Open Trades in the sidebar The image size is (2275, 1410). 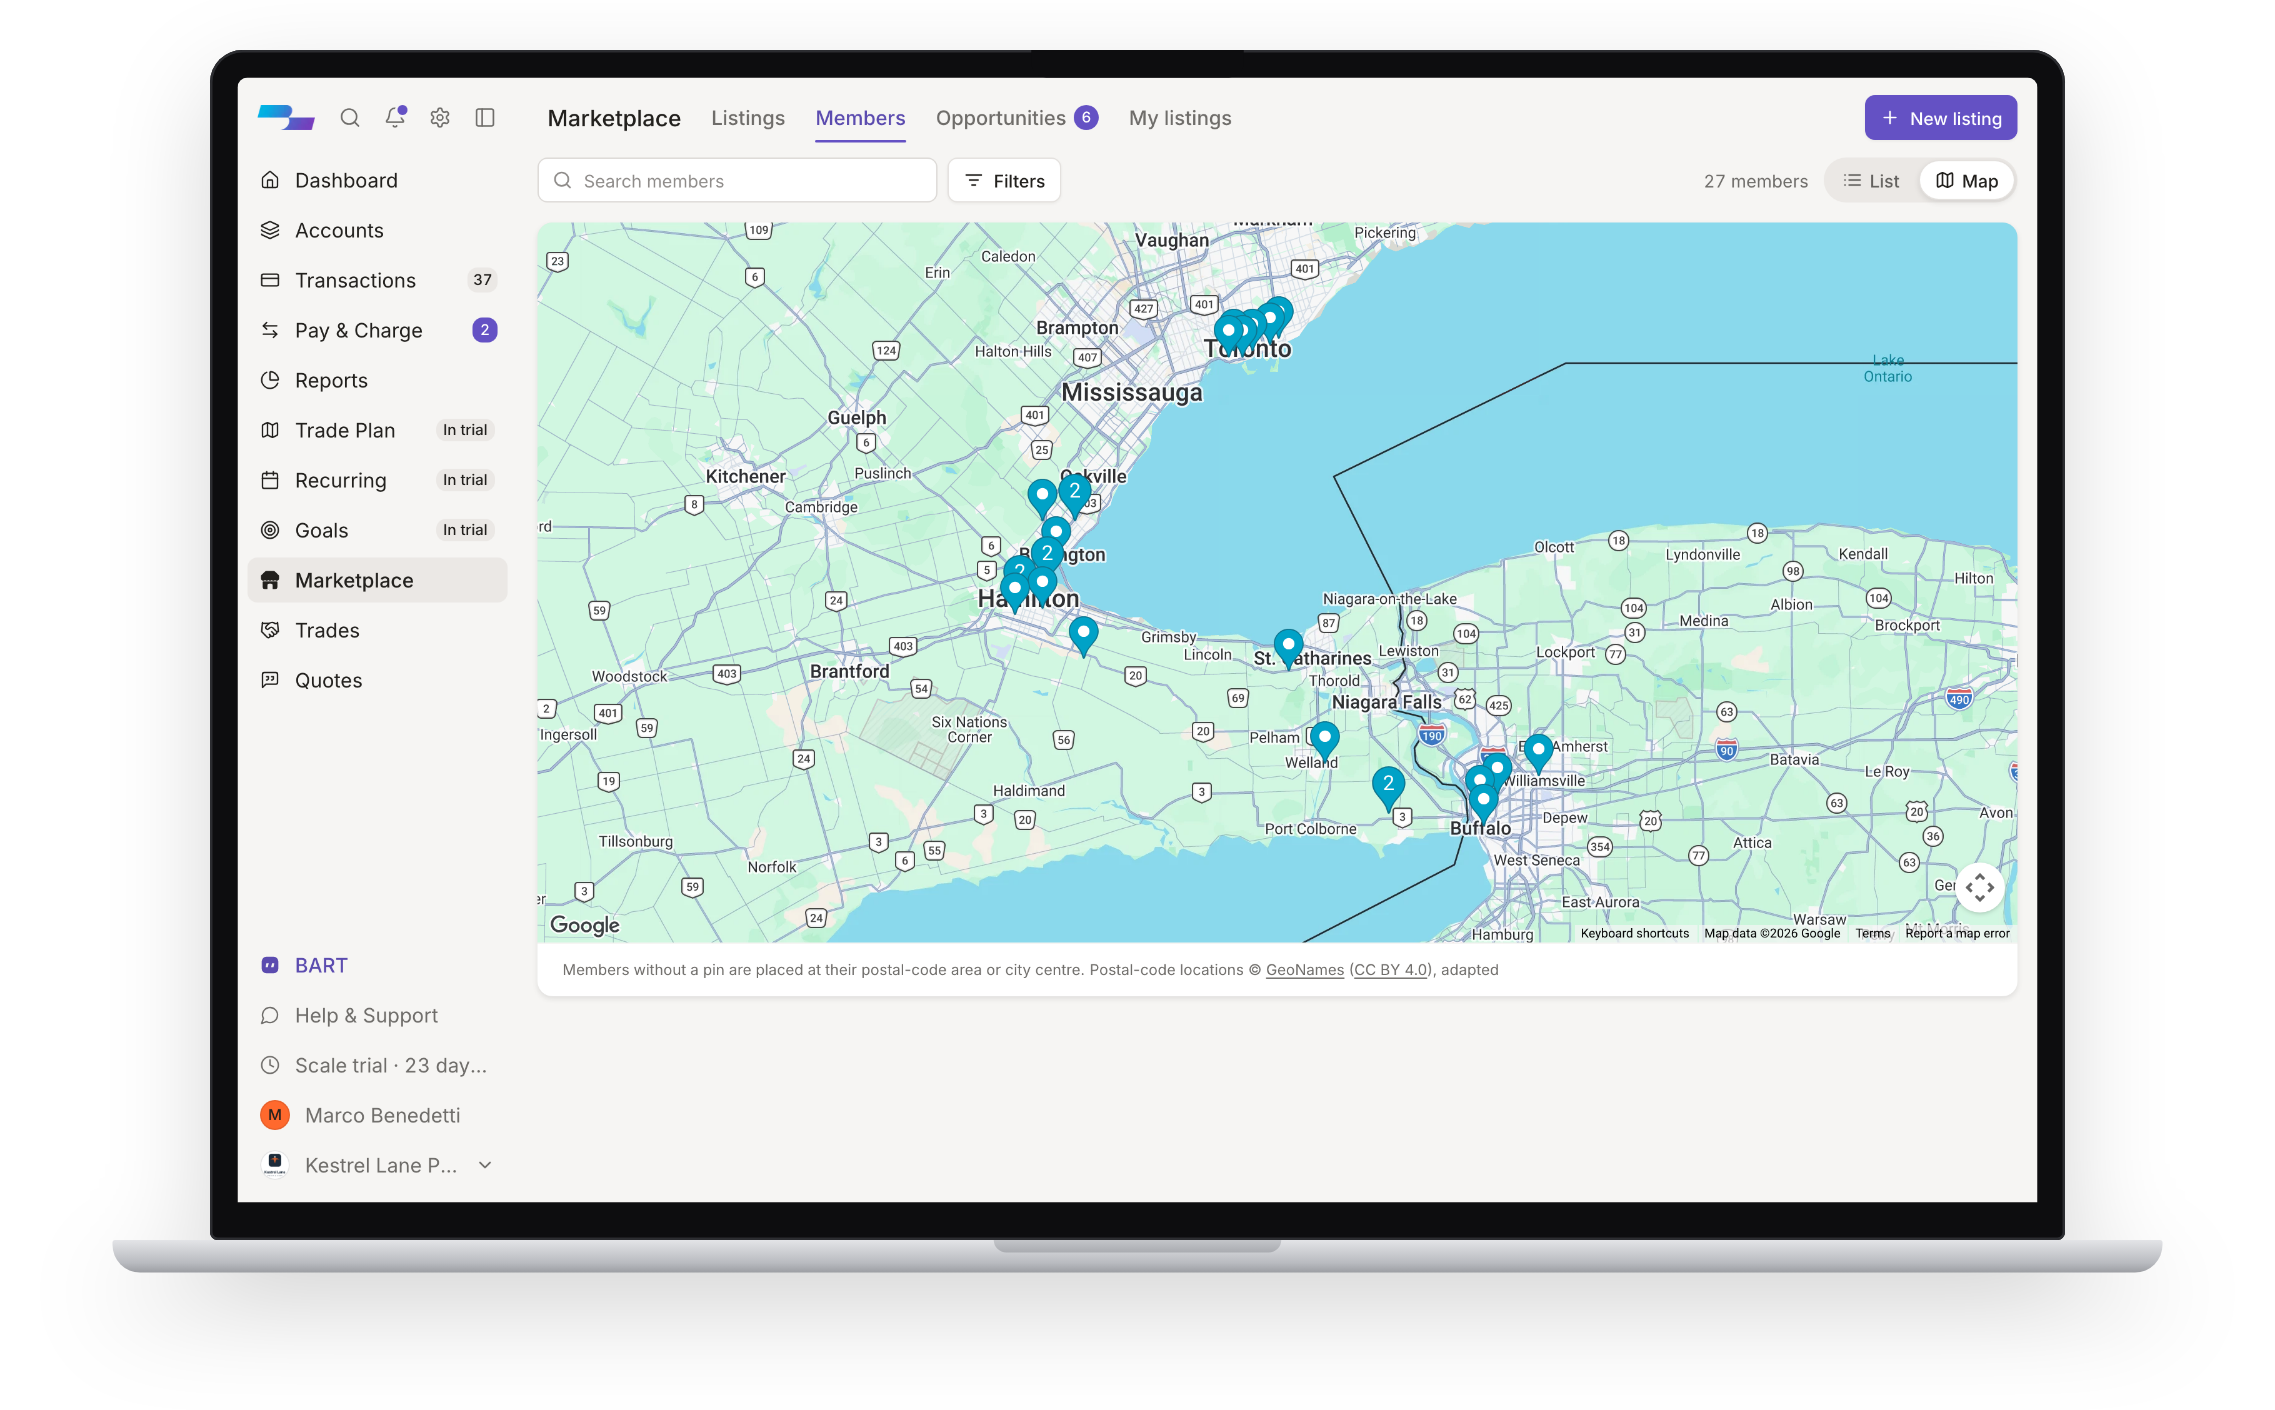(377, 630)
